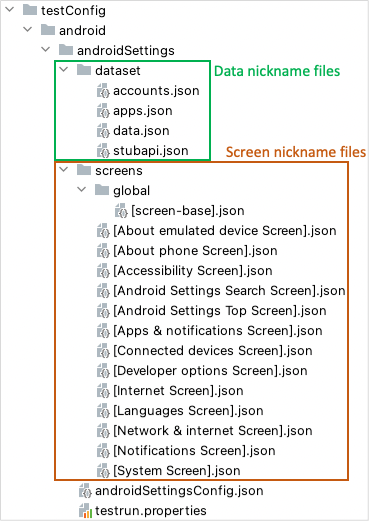This screenshot has width=376, height=521.
Task: Open data.json file name
Action: point(141,131)
